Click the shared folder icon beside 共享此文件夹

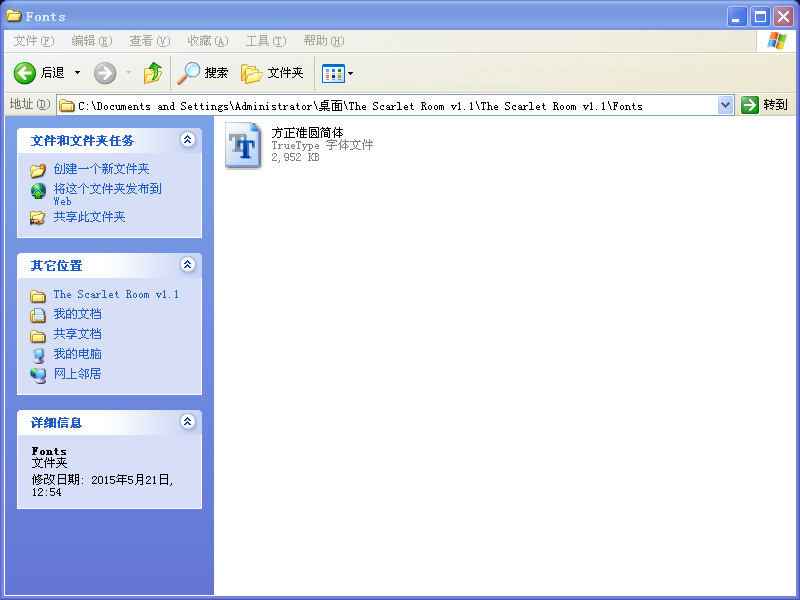pos(37,218)
